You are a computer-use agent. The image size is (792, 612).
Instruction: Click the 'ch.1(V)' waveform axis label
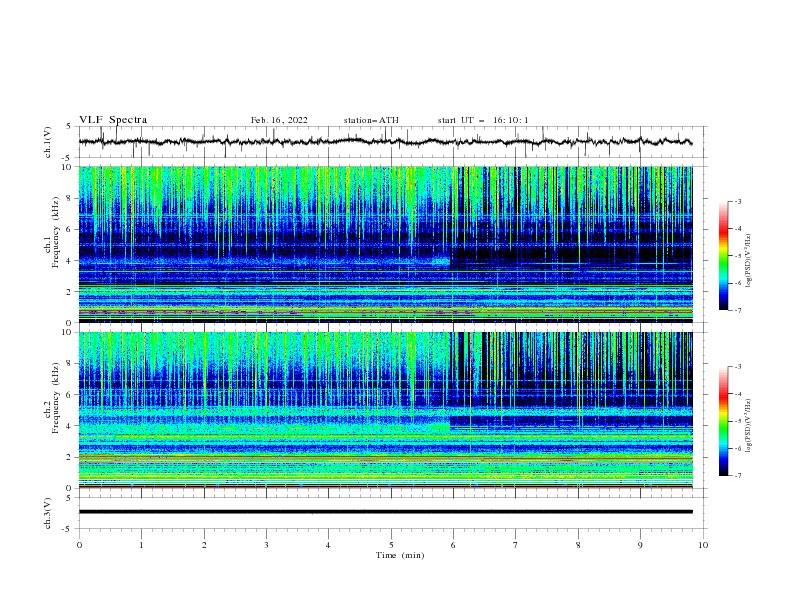48,142
